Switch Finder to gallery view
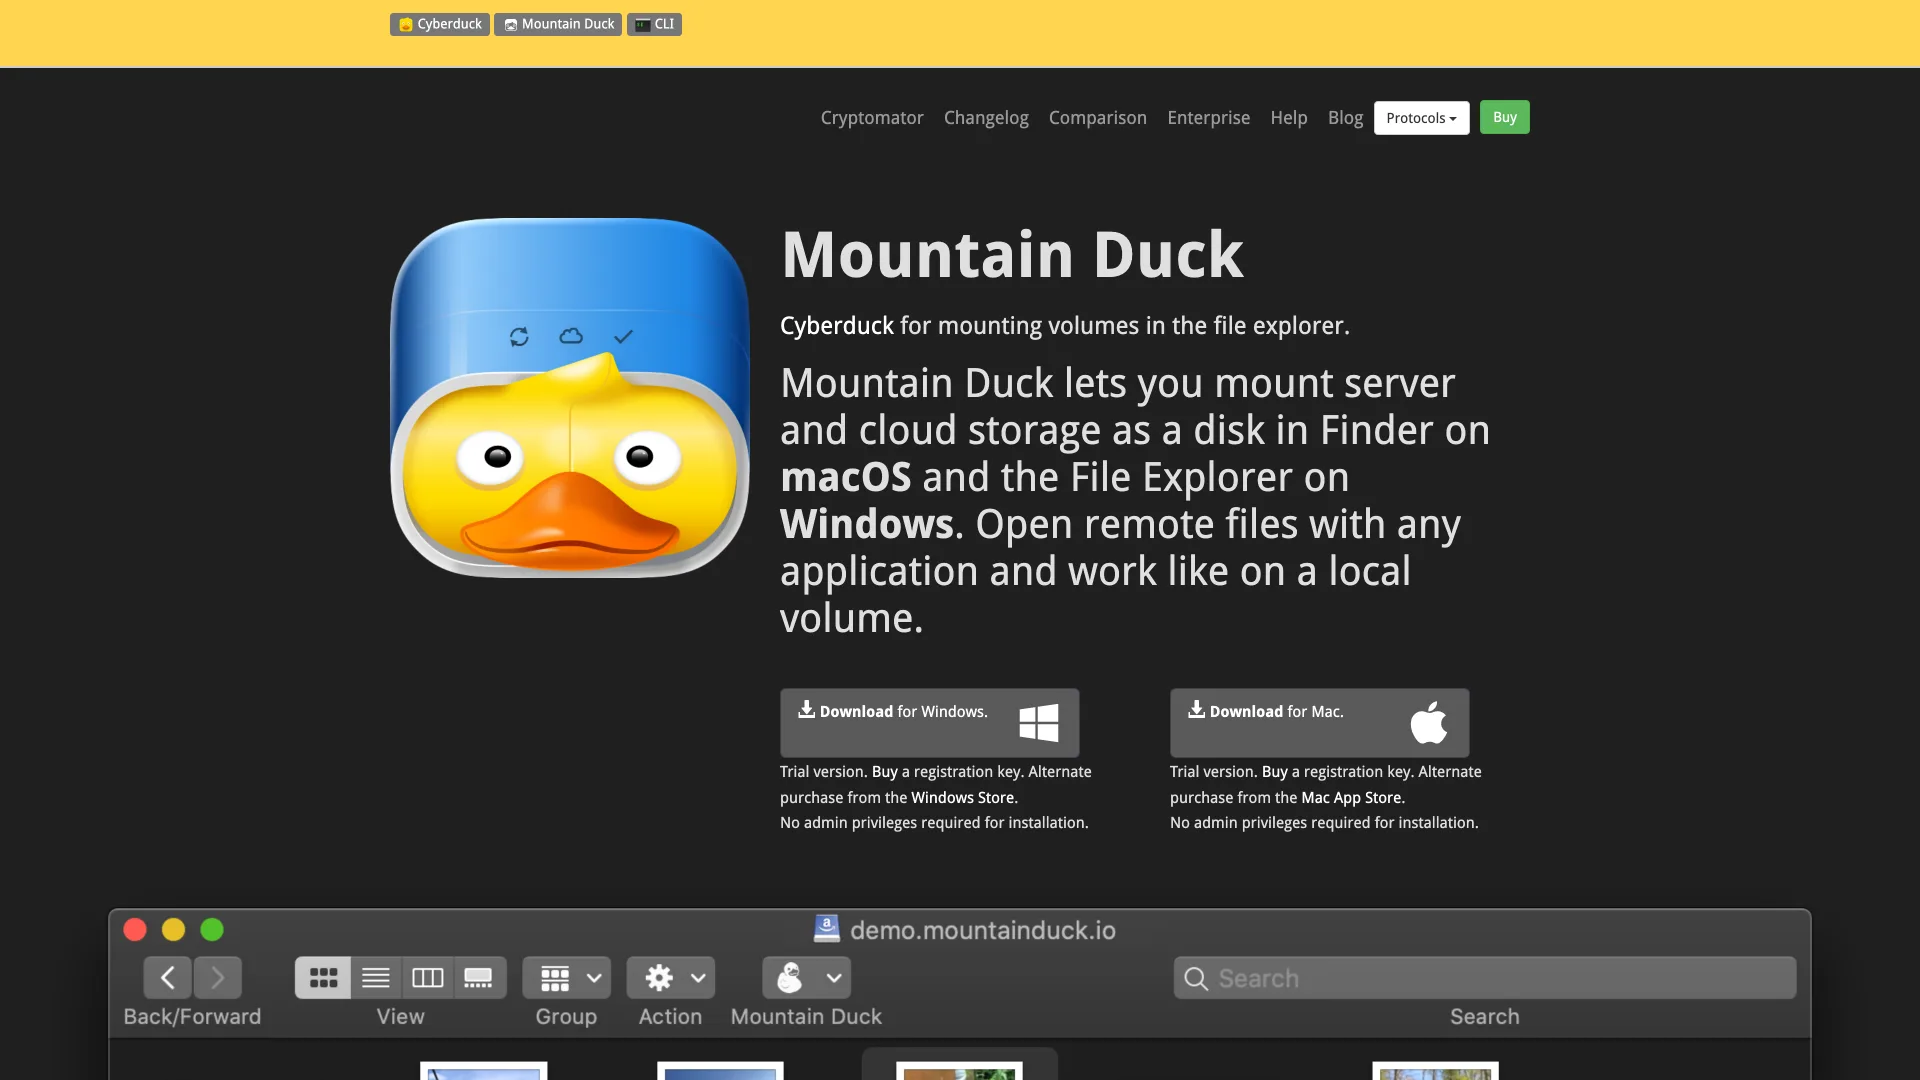The width and height of the screenshot is (1920, 1080). coord(479,978)
